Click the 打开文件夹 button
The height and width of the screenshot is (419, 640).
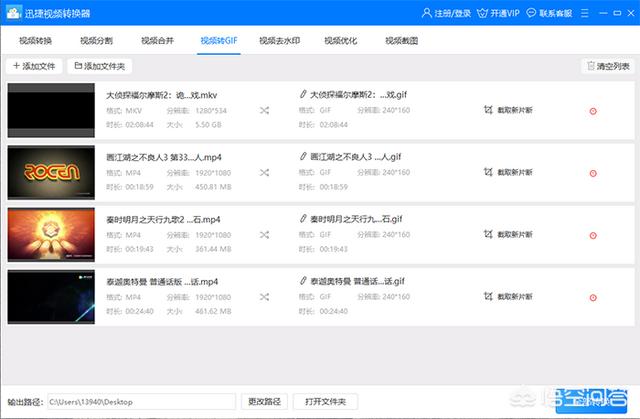[x=326, y=402]
